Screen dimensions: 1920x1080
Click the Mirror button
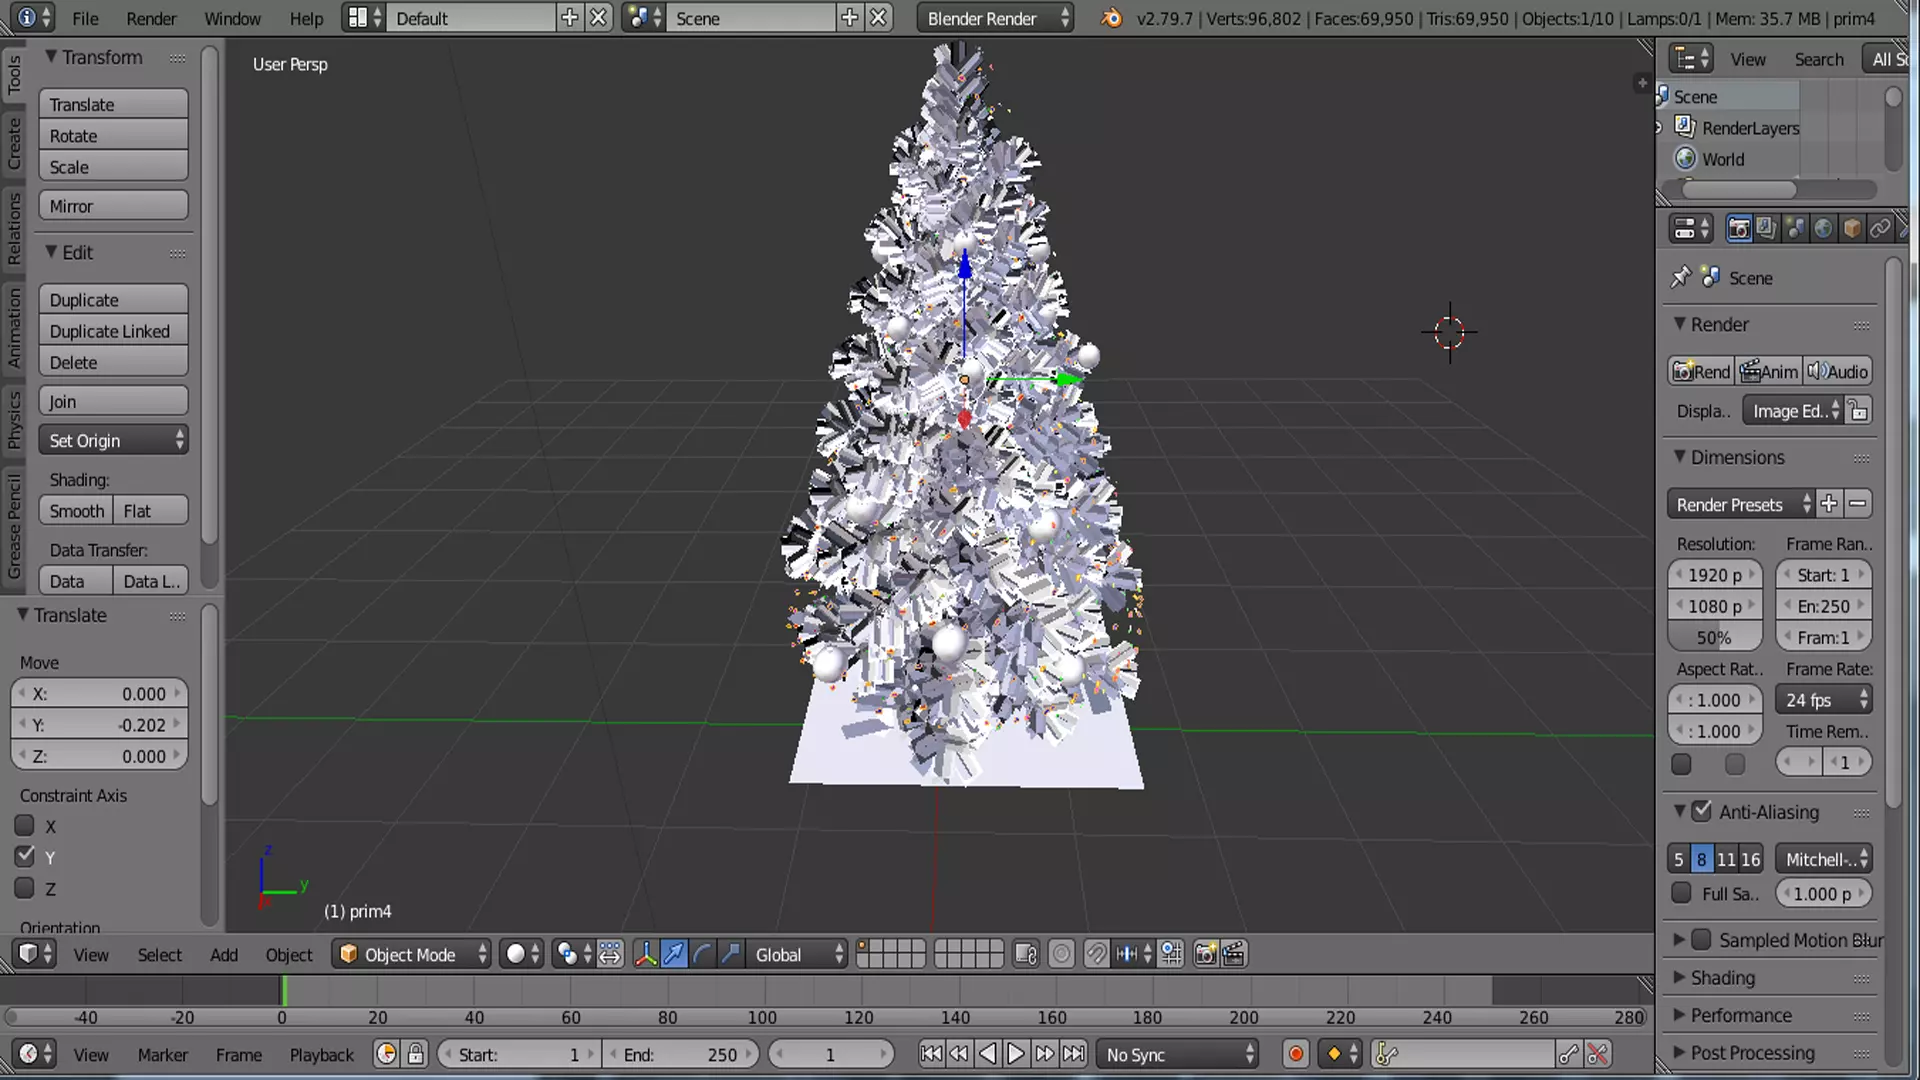[114, 206]
